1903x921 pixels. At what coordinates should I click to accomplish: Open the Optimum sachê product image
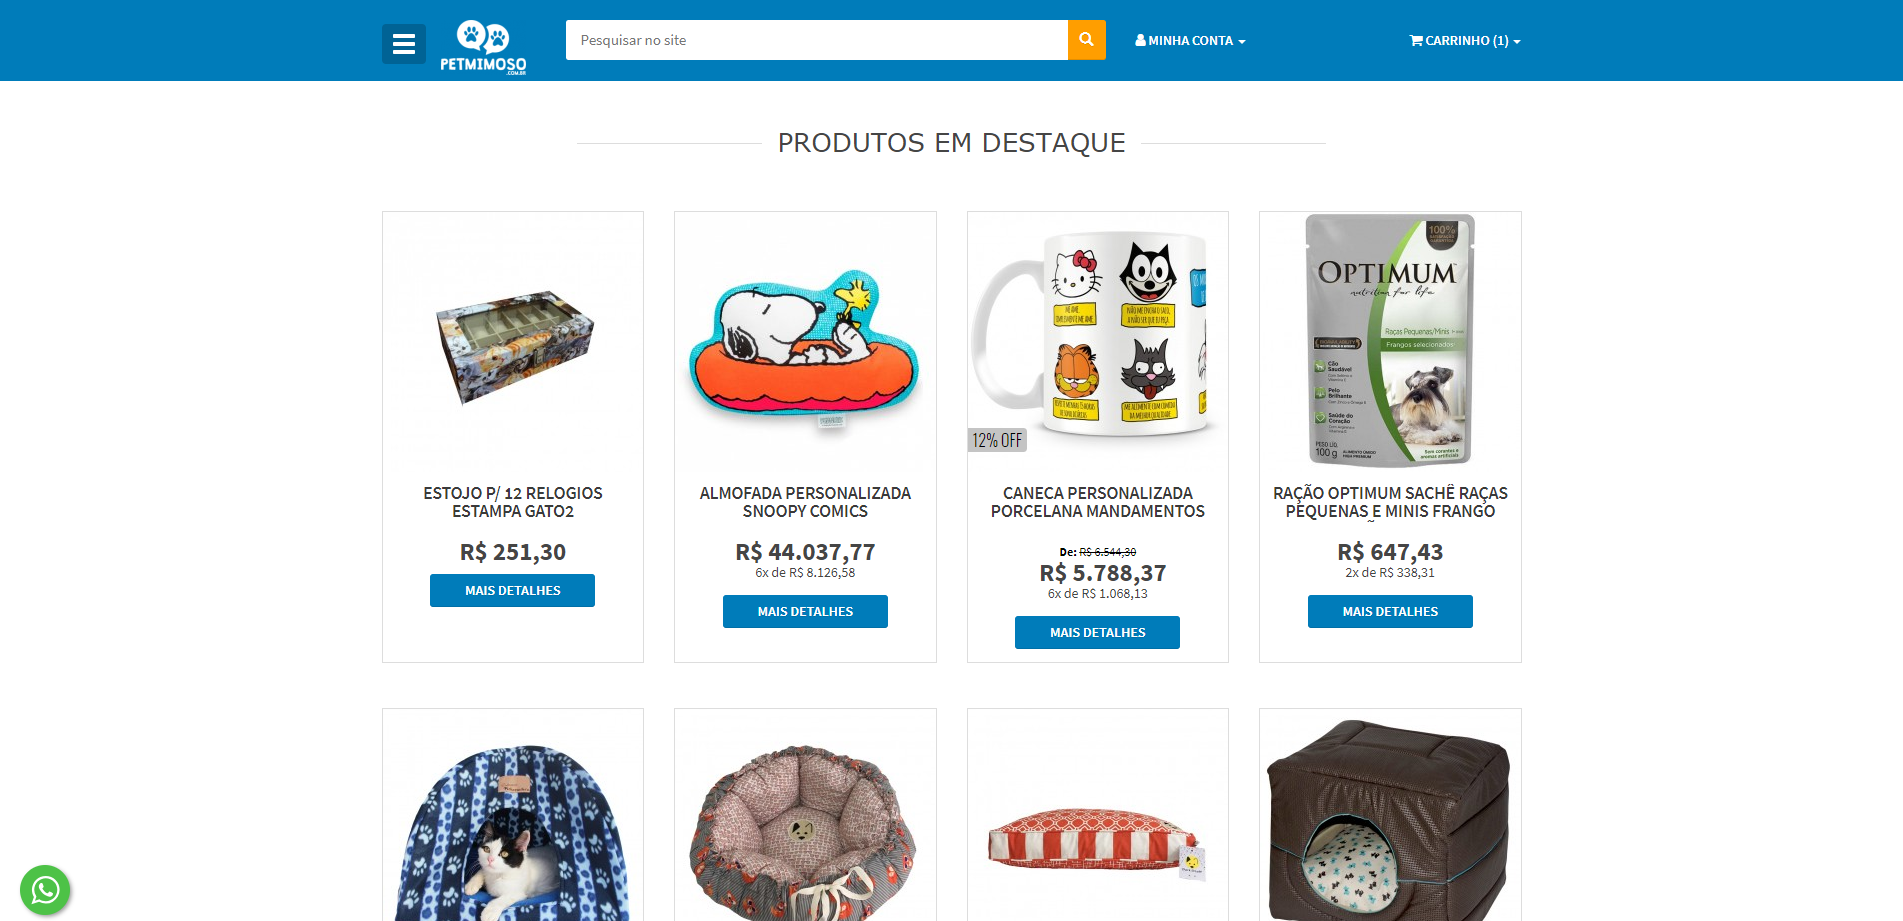[x=1390, y=340]
